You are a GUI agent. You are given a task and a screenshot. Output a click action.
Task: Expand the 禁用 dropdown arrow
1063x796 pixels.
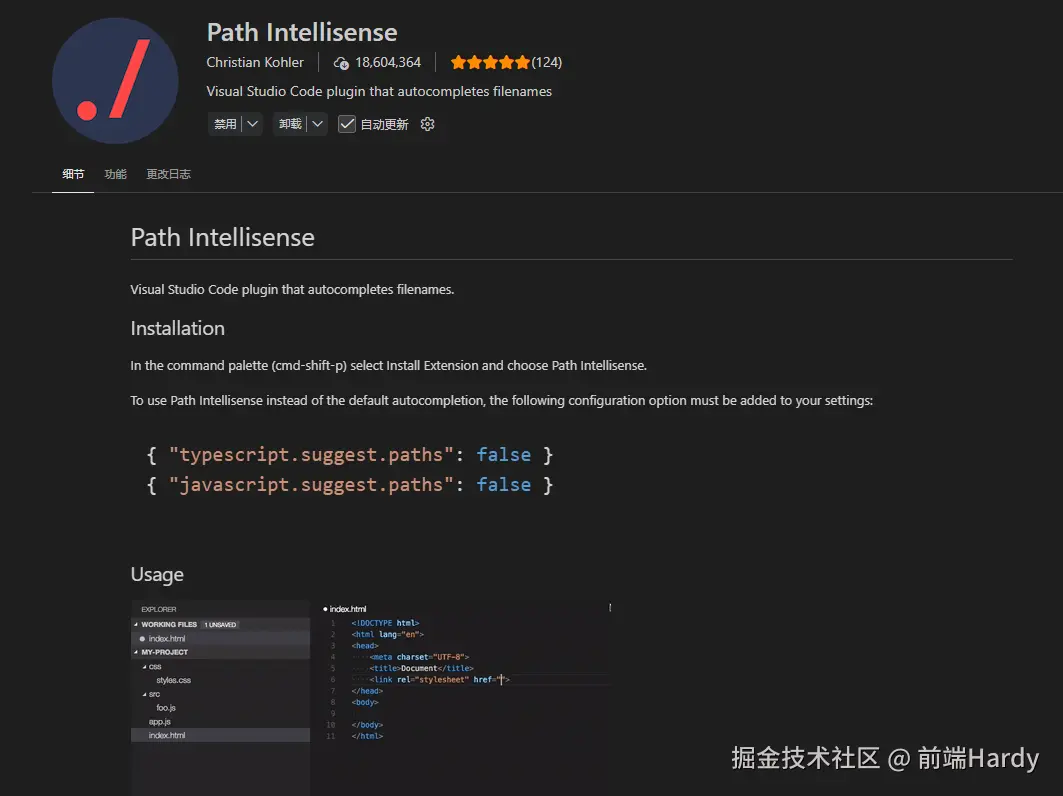tap(252, 124)
